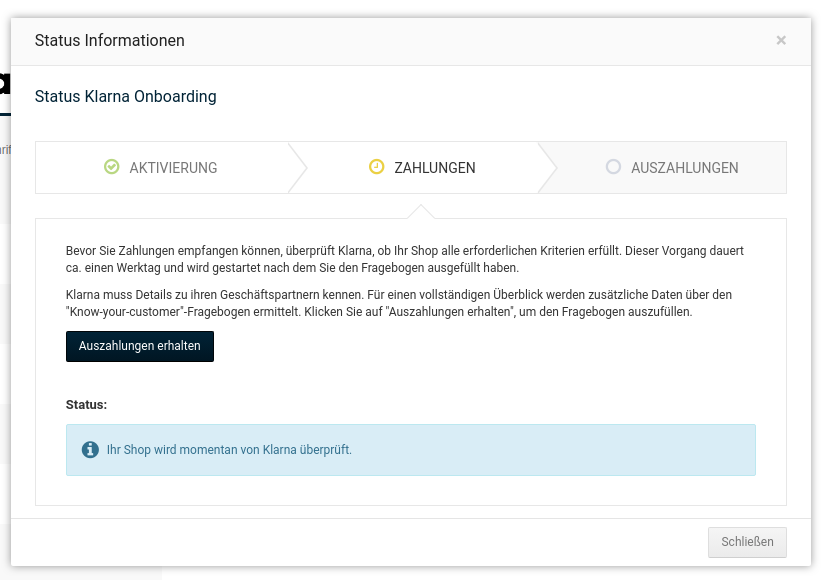Image resolution: width=833 pixels, height=580 pixels.
Task: Click the grey circle icon beside Auszahlungen
Action: (613, 167)
